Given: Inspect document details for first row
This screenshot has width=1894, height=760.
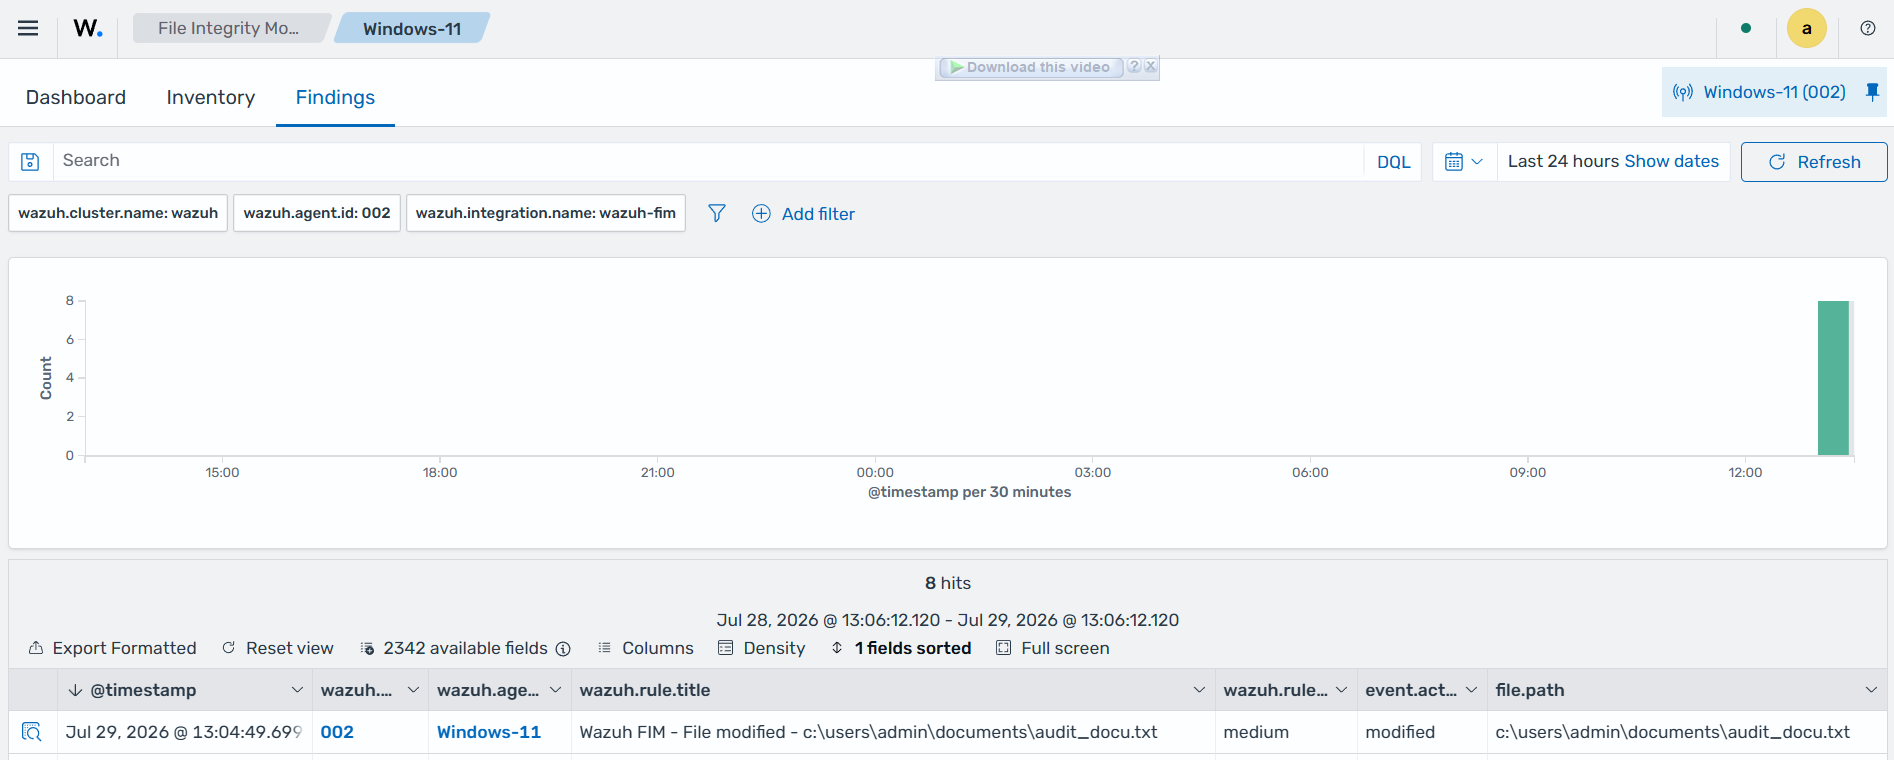Looking at the screenshot, I should click(32, 732).
